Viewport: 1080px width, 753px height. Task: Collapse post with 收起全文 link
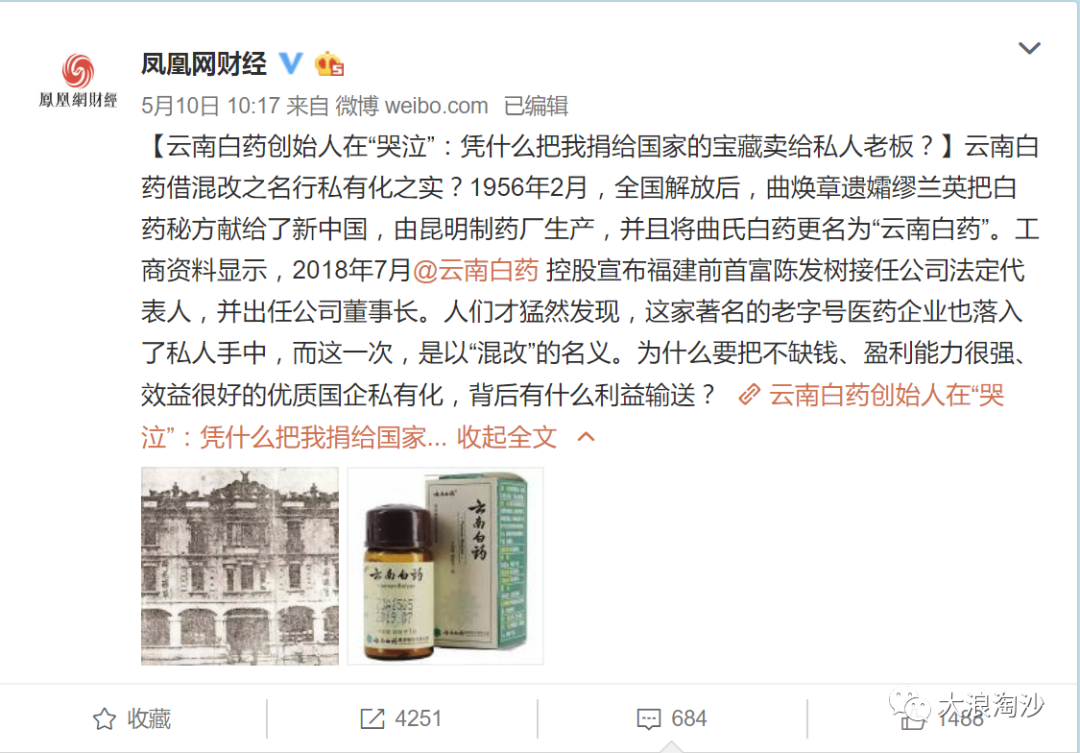(x=507, y=437)
